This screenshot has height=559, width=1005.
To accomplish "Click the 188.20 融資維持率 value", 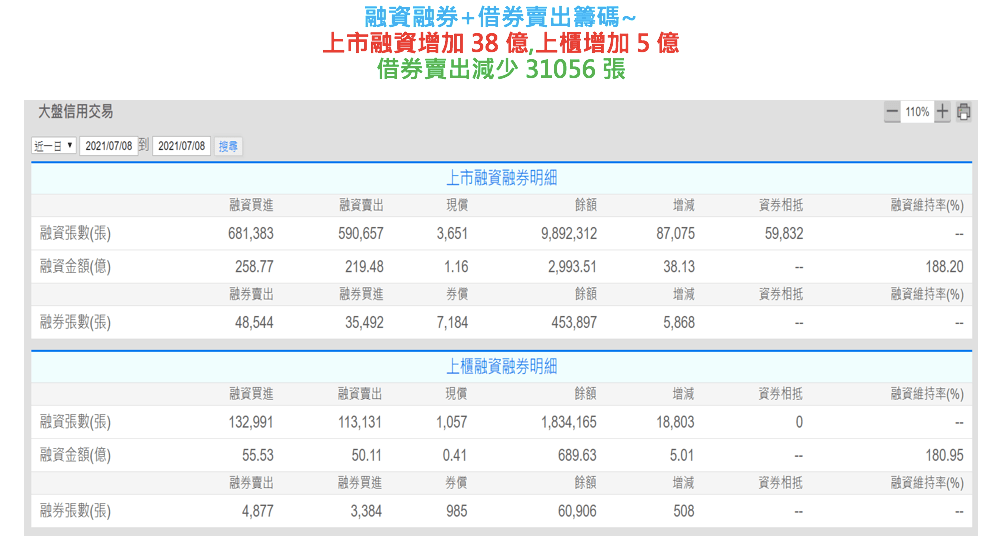I will tap(944, 267).
